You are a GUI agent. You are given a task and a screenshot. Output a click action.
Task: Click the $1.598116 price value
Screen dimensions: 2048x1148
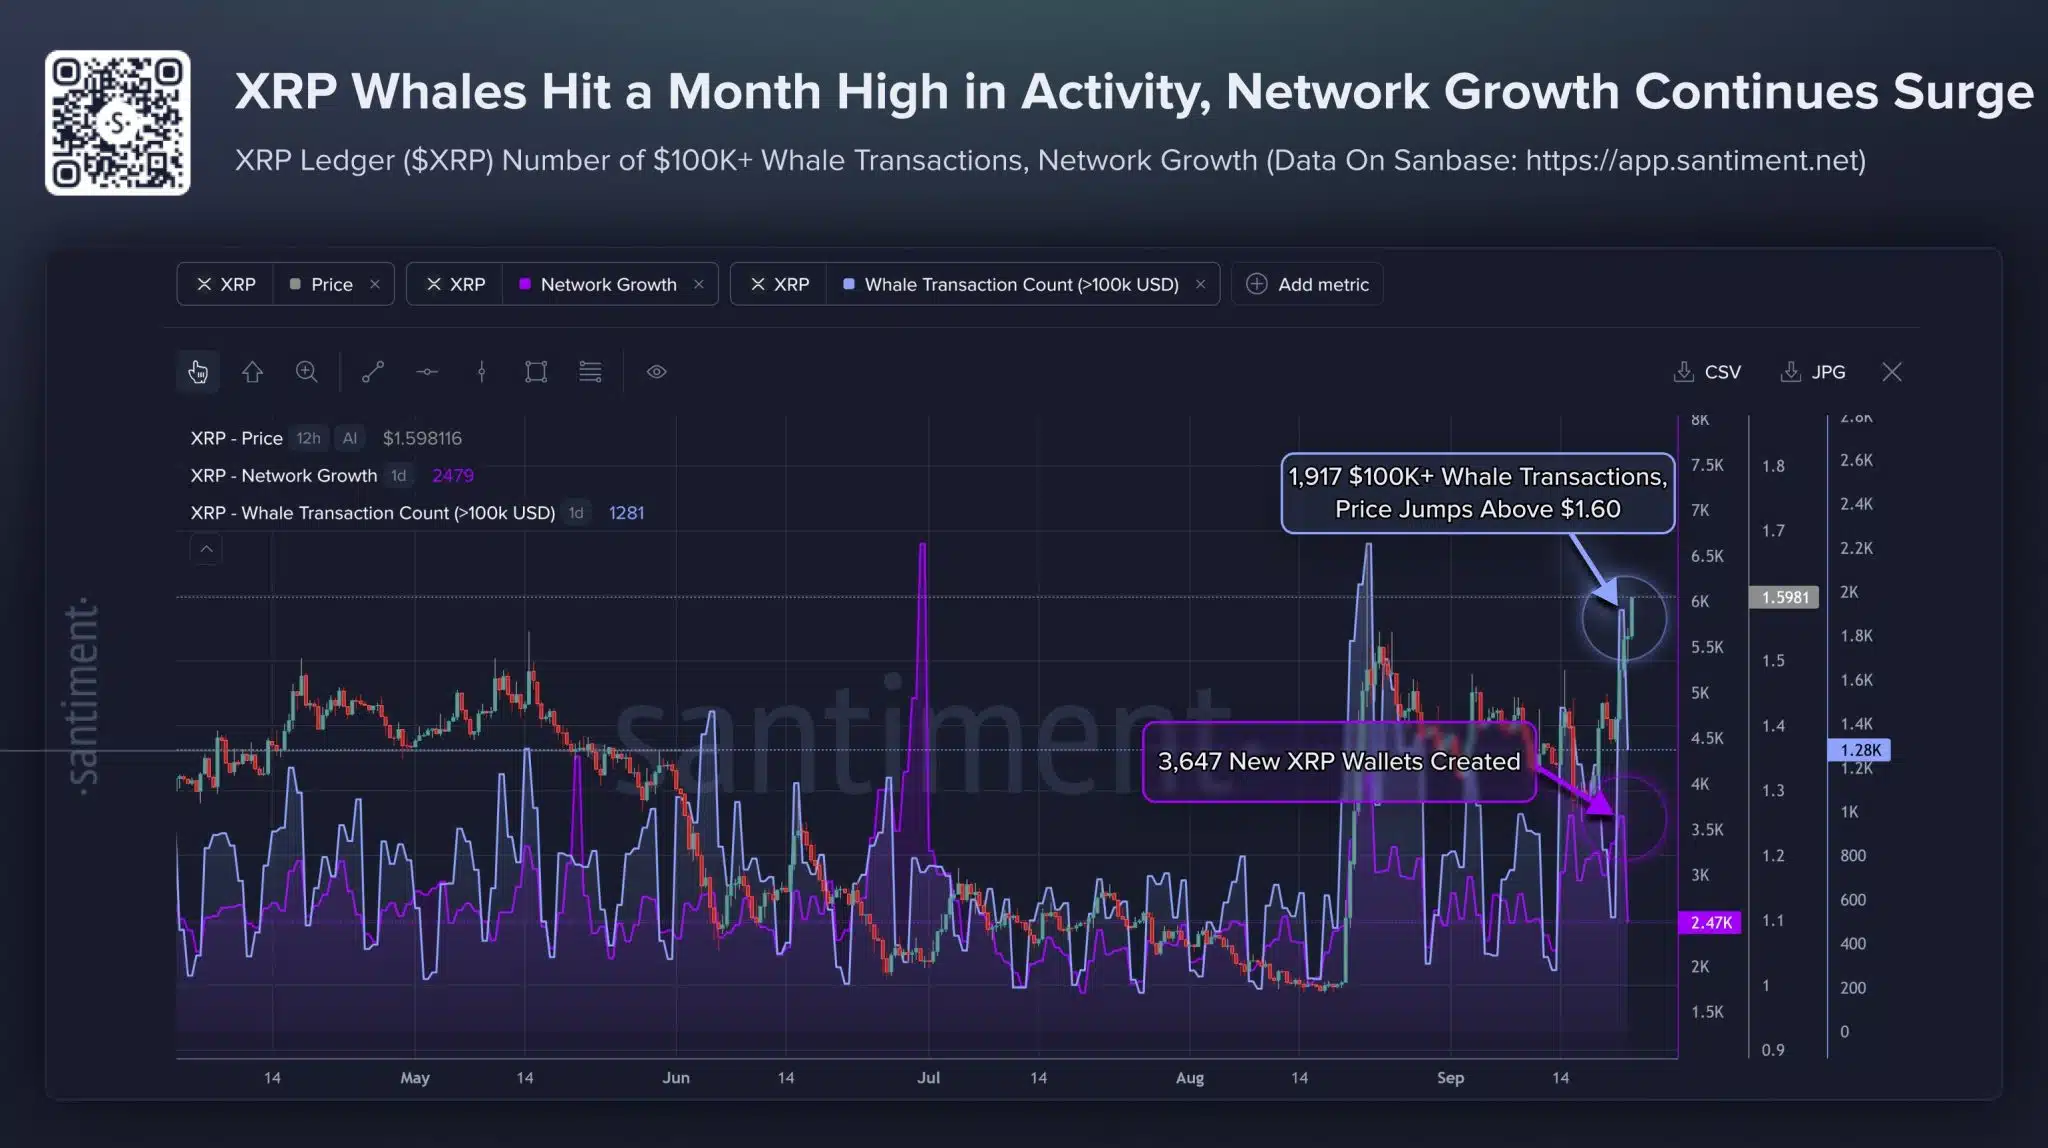pos(422,438)
